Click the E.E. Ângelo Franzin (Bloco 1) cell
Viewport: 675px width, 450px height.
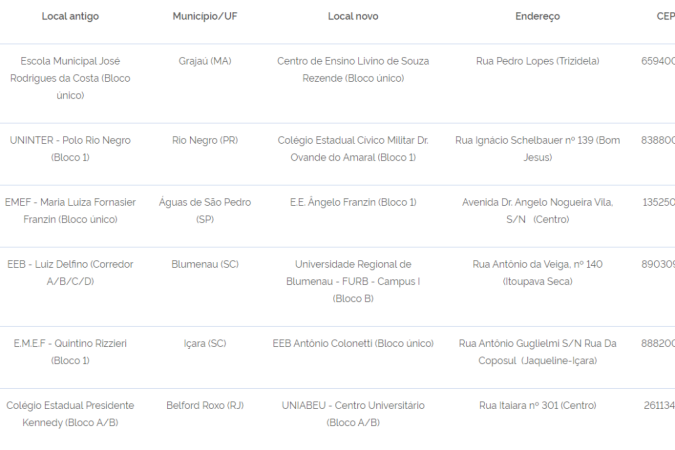pos(353,202)
